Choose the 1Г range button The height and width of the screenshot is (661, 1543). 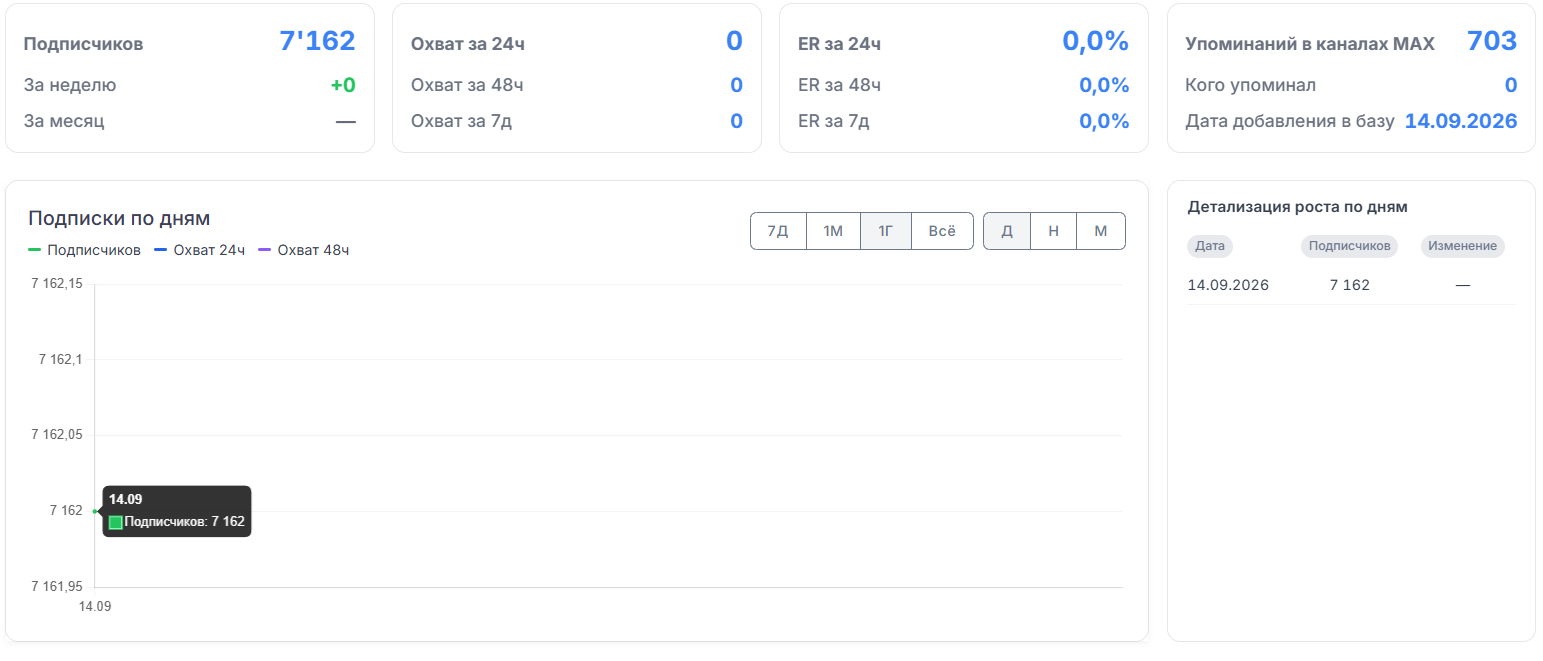pyautogui.click(x=886, y=231)
